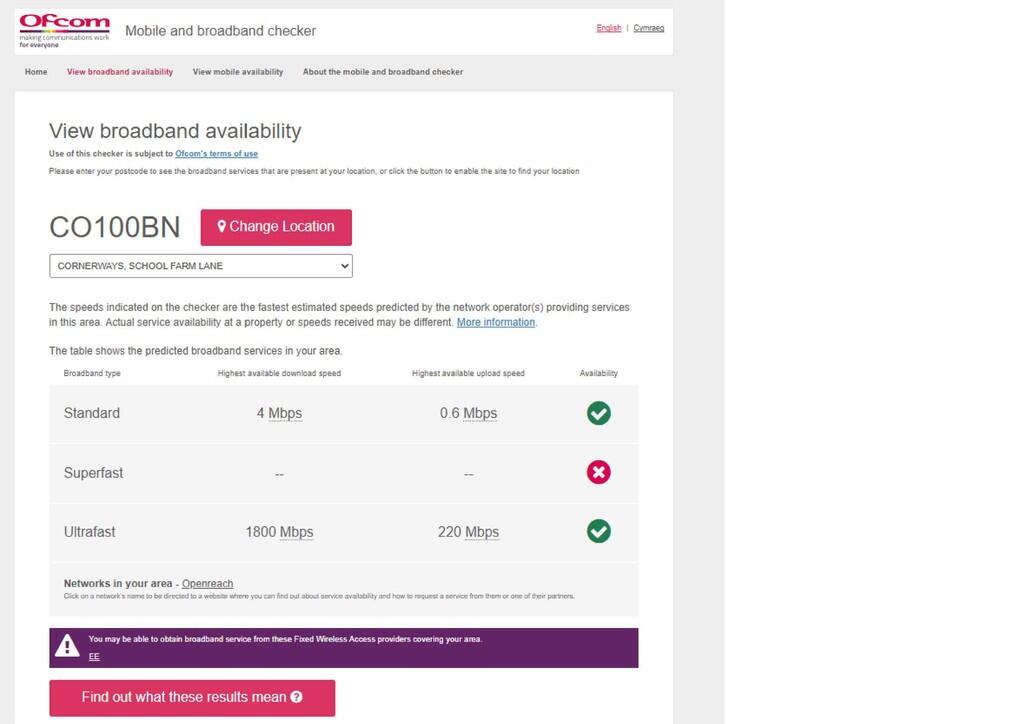Click the Standard broadband green availability checkmark

pos(598,413)
